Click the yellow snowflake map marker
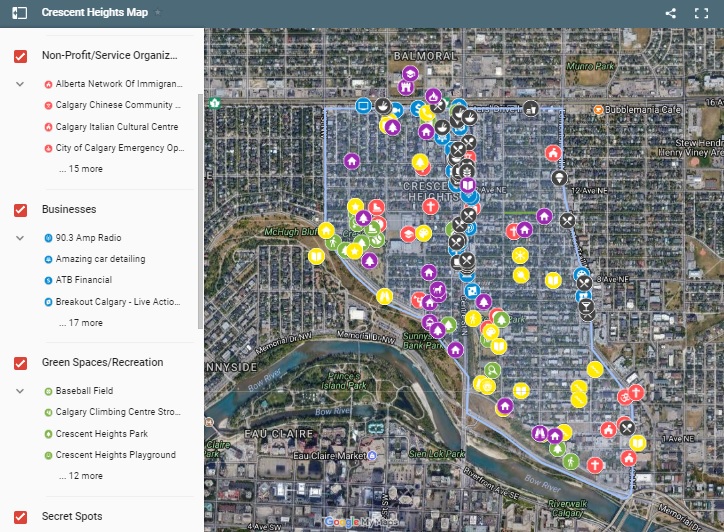724x532 pixels. pyautogui.click(x=520, y=255)
